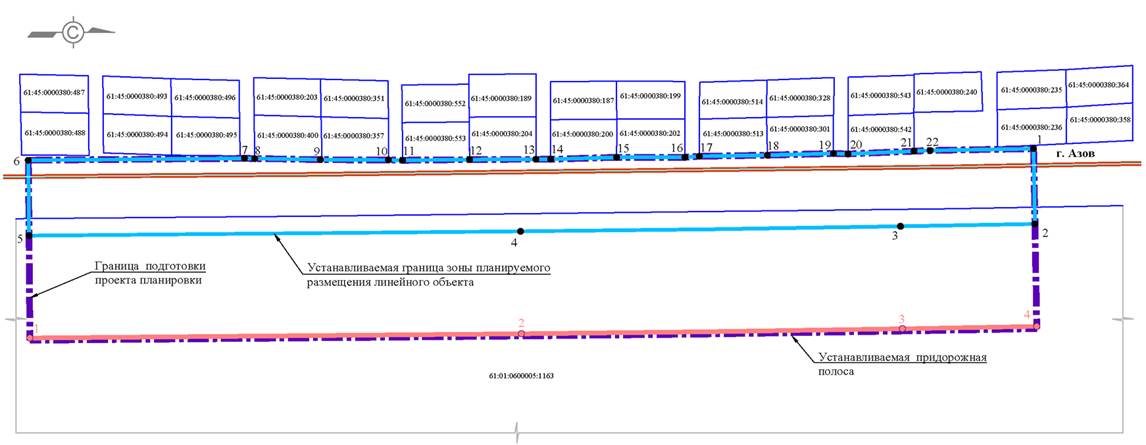1146x445 pixels.
Task: Select 'Устанавливаемая граница зоны планируемого' caption
Action: point(428,267)
